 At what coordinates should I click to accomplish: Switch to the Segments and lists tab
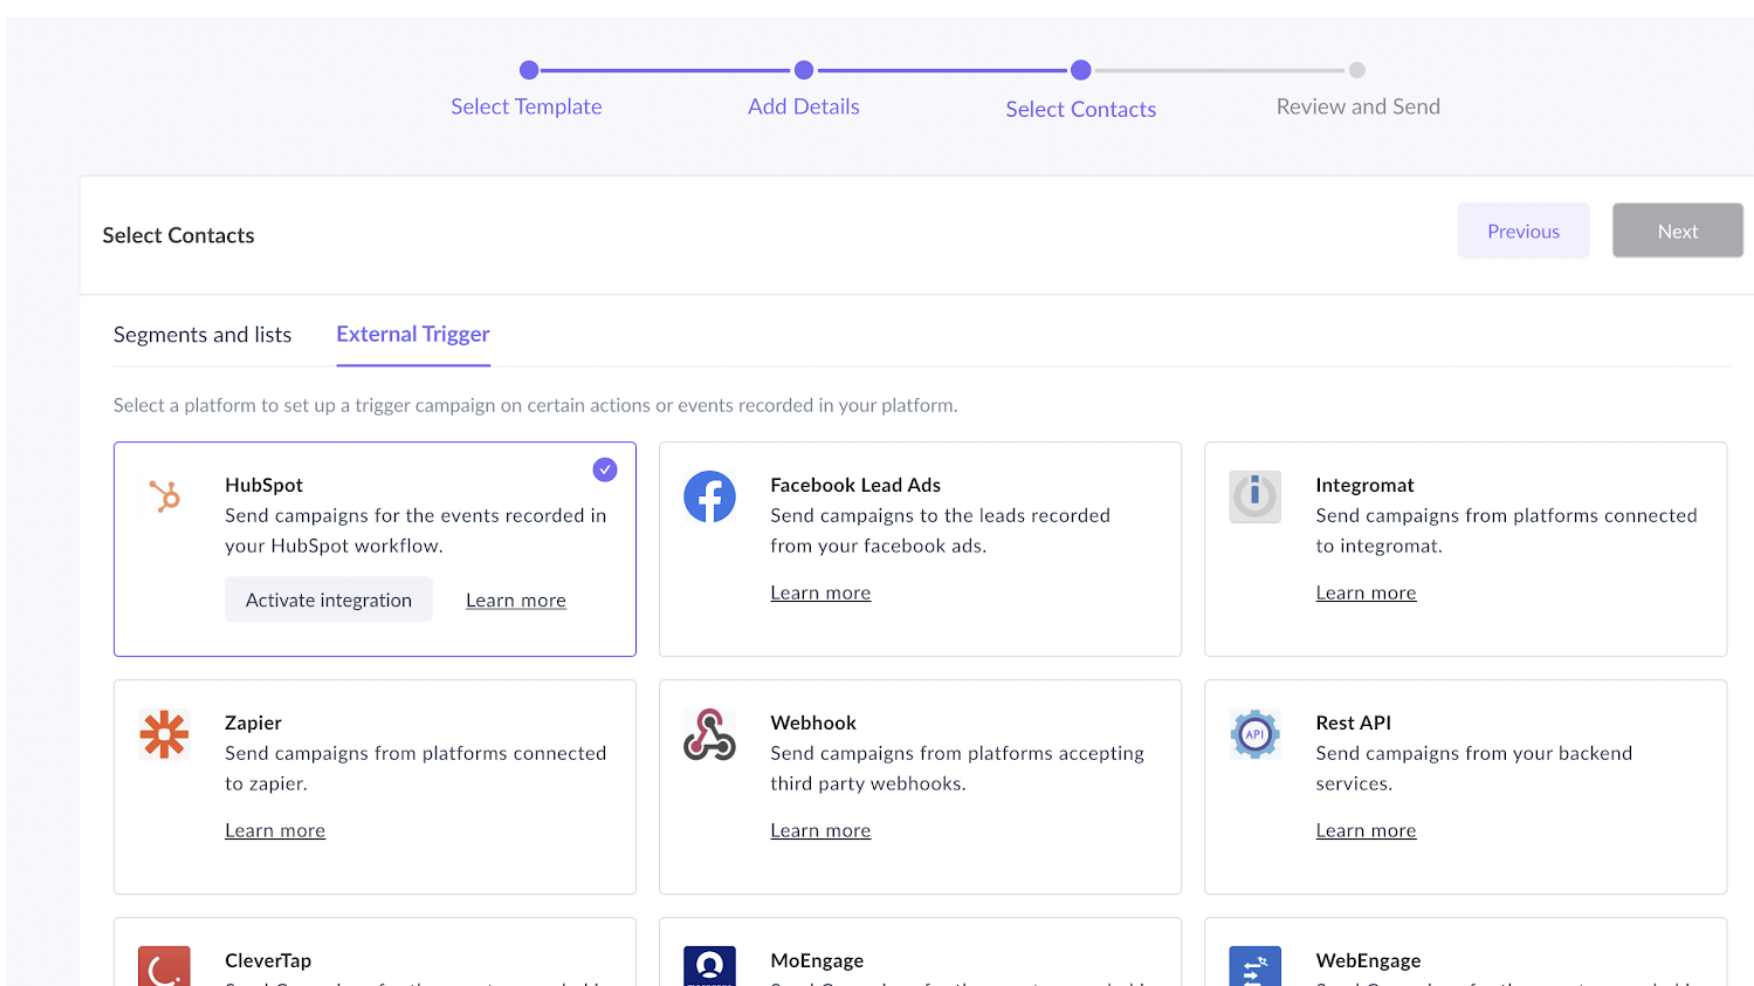point(202,334)
